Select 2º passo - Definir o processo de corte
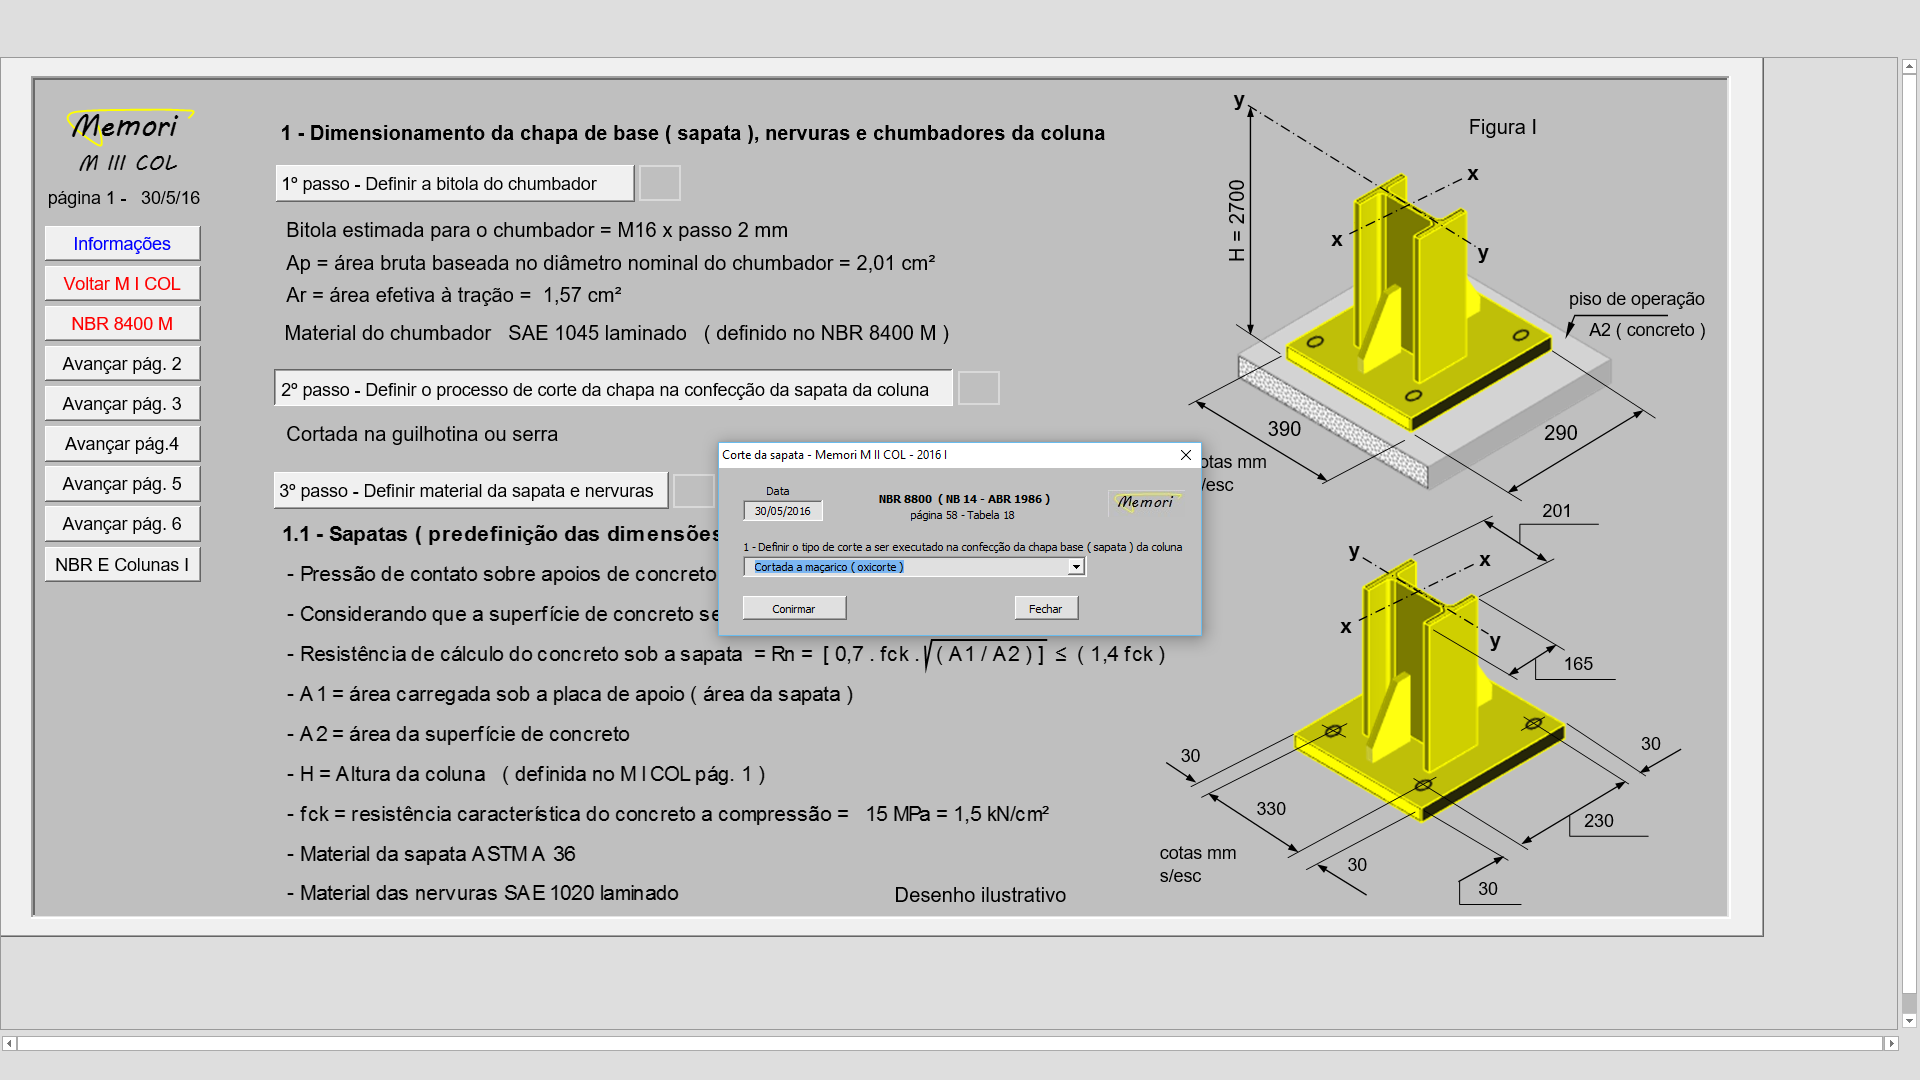Viewport: 1920px width, 1080px height. [613, 389]
